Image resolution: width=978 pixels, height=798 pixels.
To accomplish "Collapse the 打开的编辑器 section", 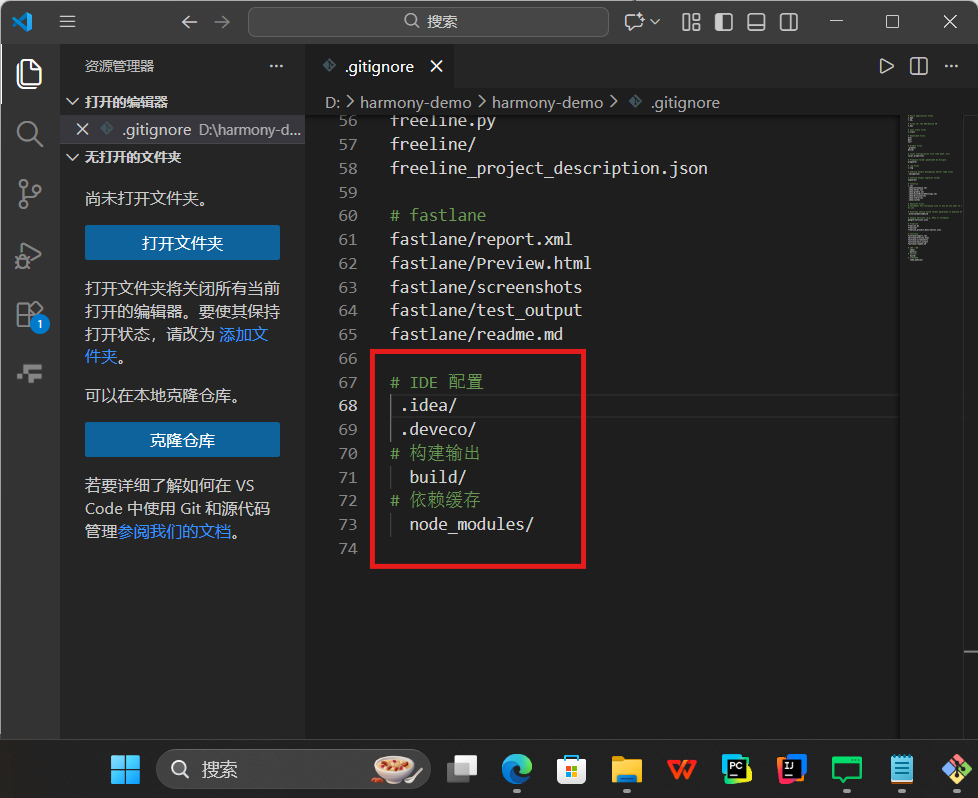I will [x=72, y=102].
